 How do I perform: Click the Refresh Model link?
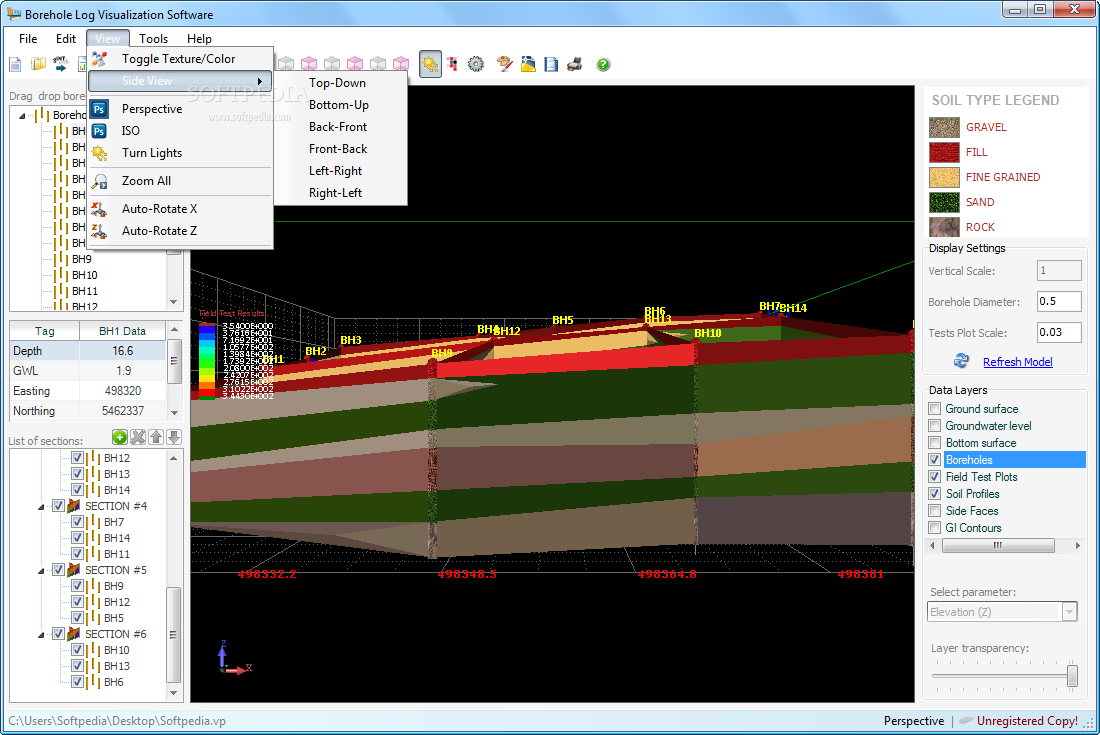[1017, 362]
